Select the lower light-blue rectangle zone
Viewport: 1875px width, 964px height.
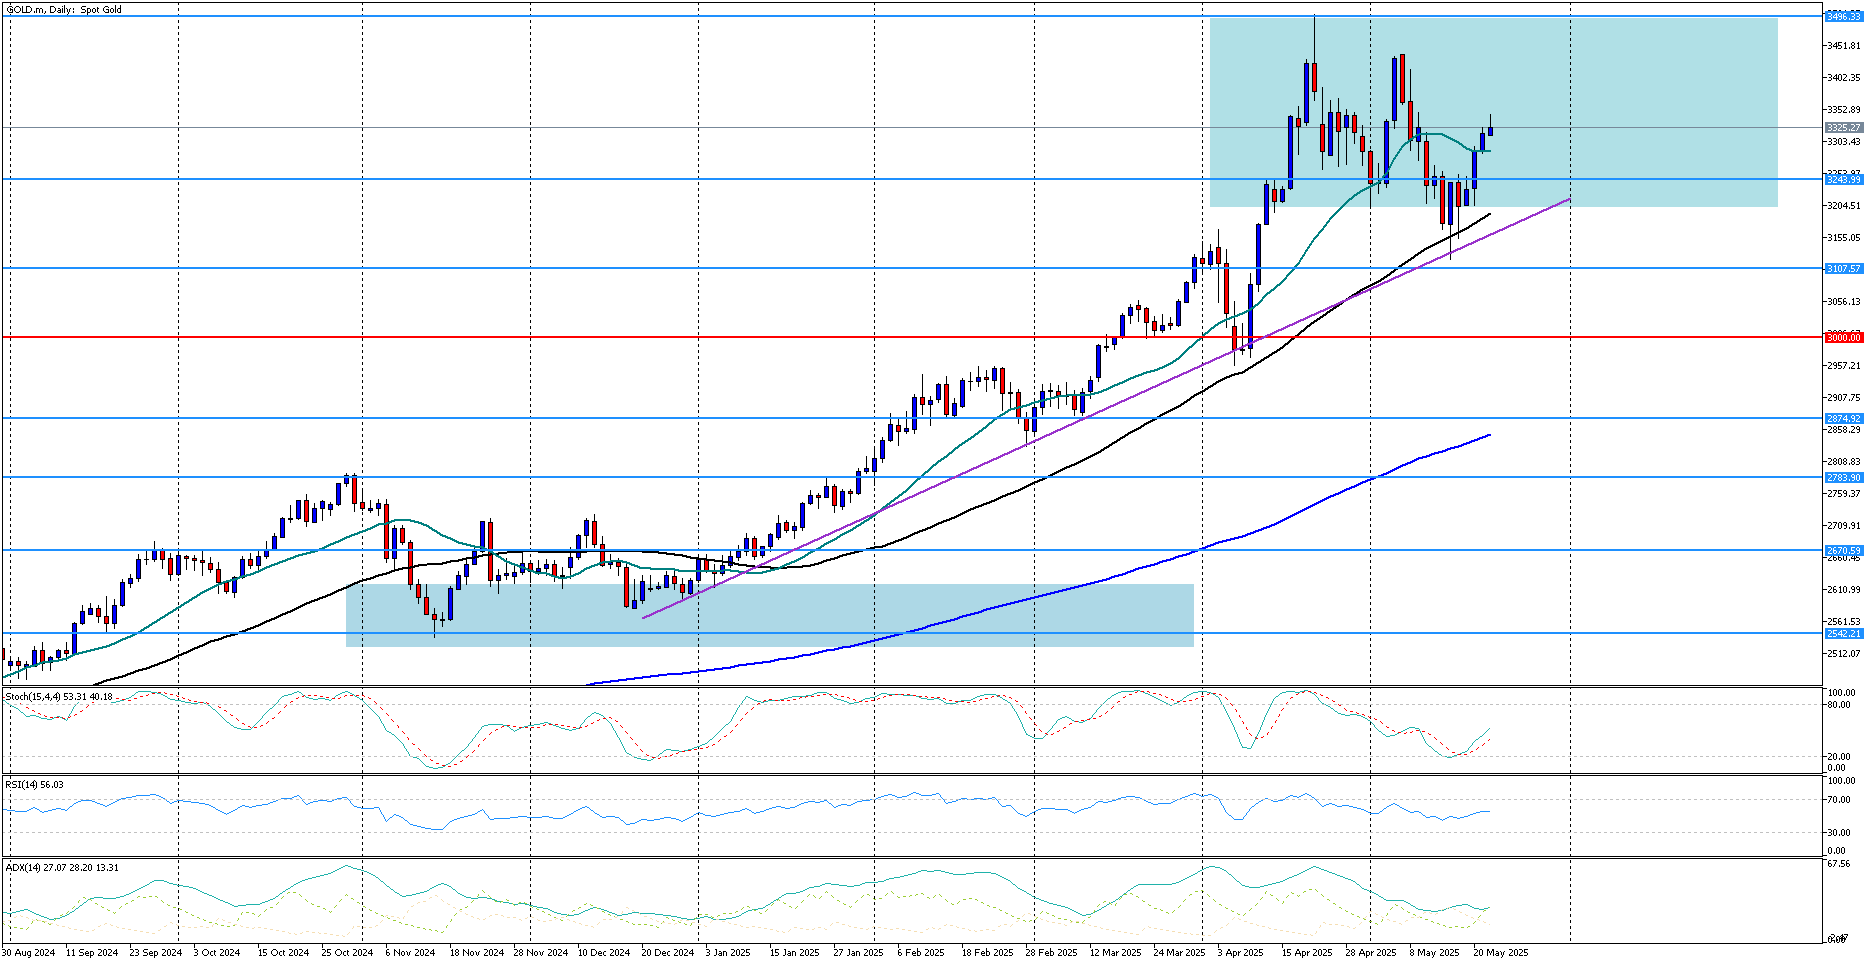click(770, 615)
